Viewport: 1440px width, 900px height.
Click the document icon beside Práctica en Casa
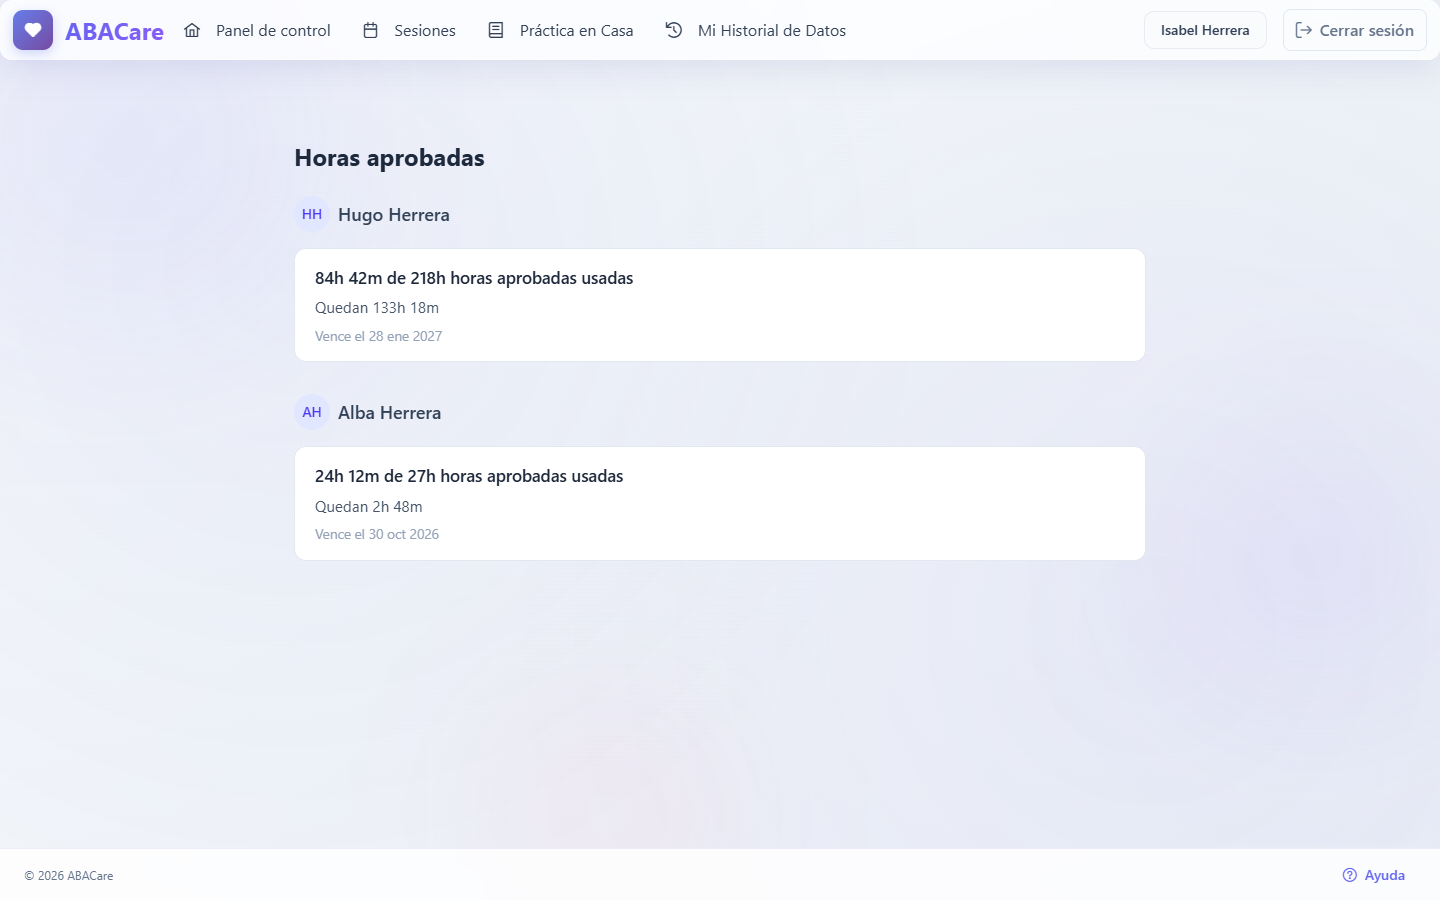click(496, 30)
